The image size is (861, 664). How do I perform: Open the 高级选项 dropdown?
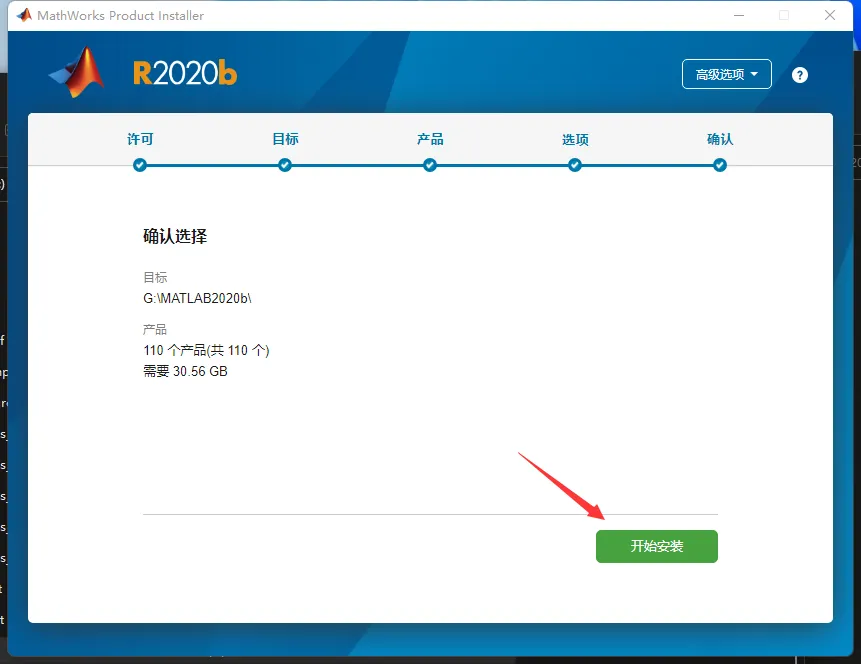click(726, 74)
